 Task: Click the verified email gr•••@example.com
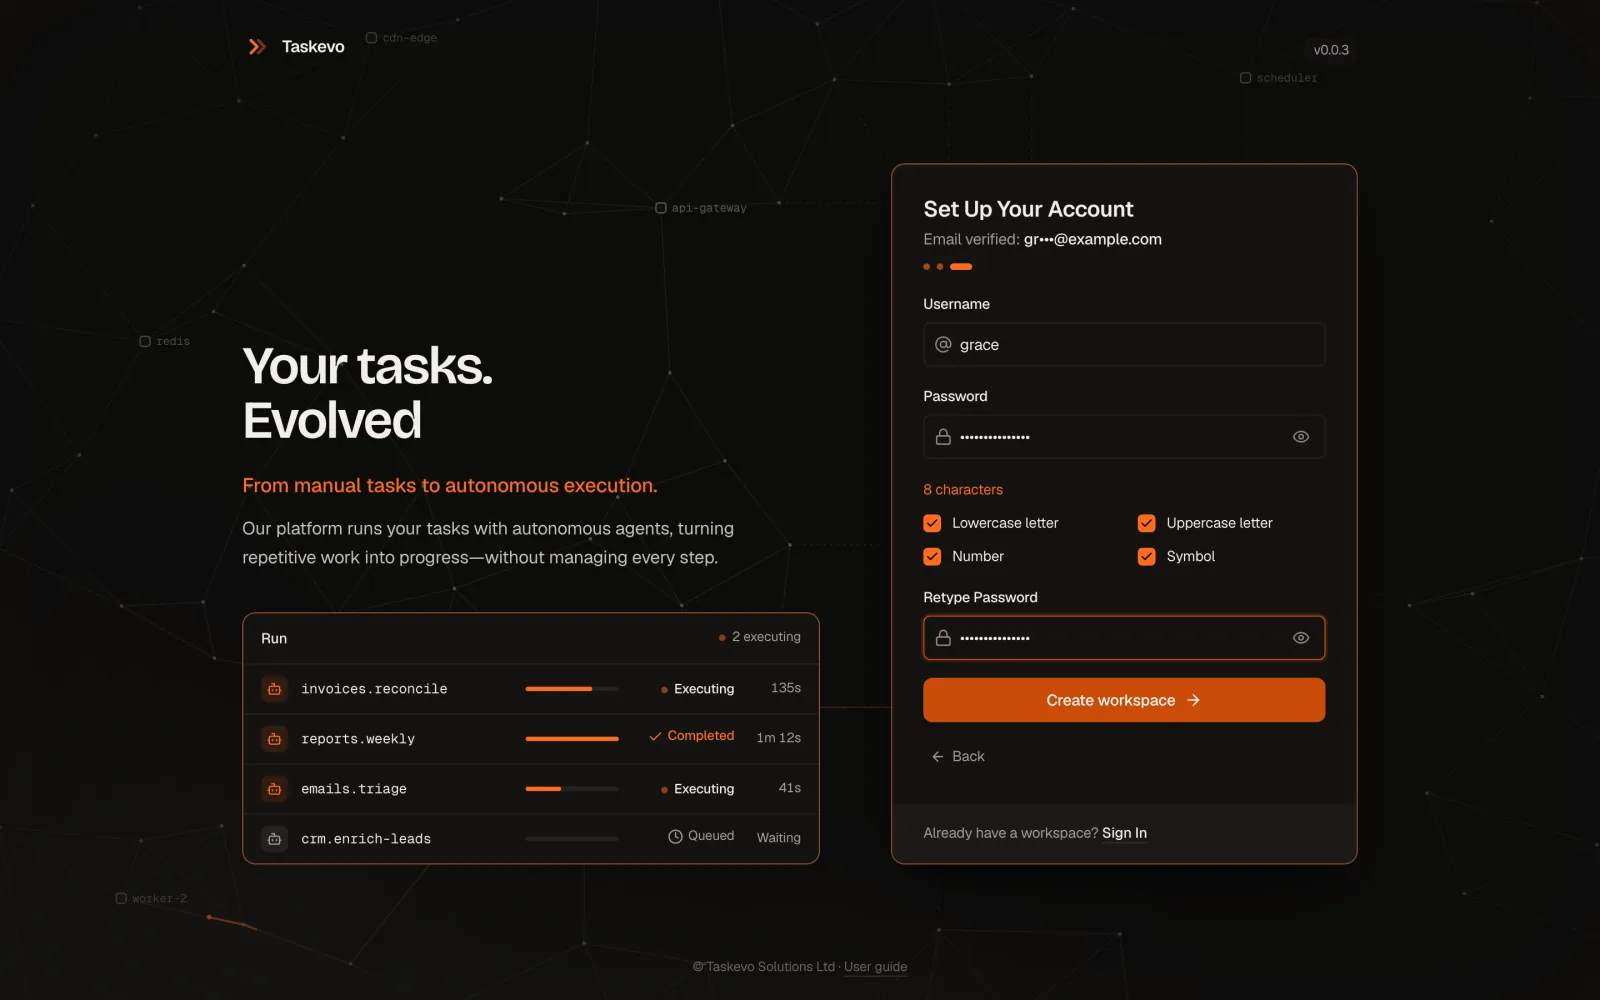1093,239
